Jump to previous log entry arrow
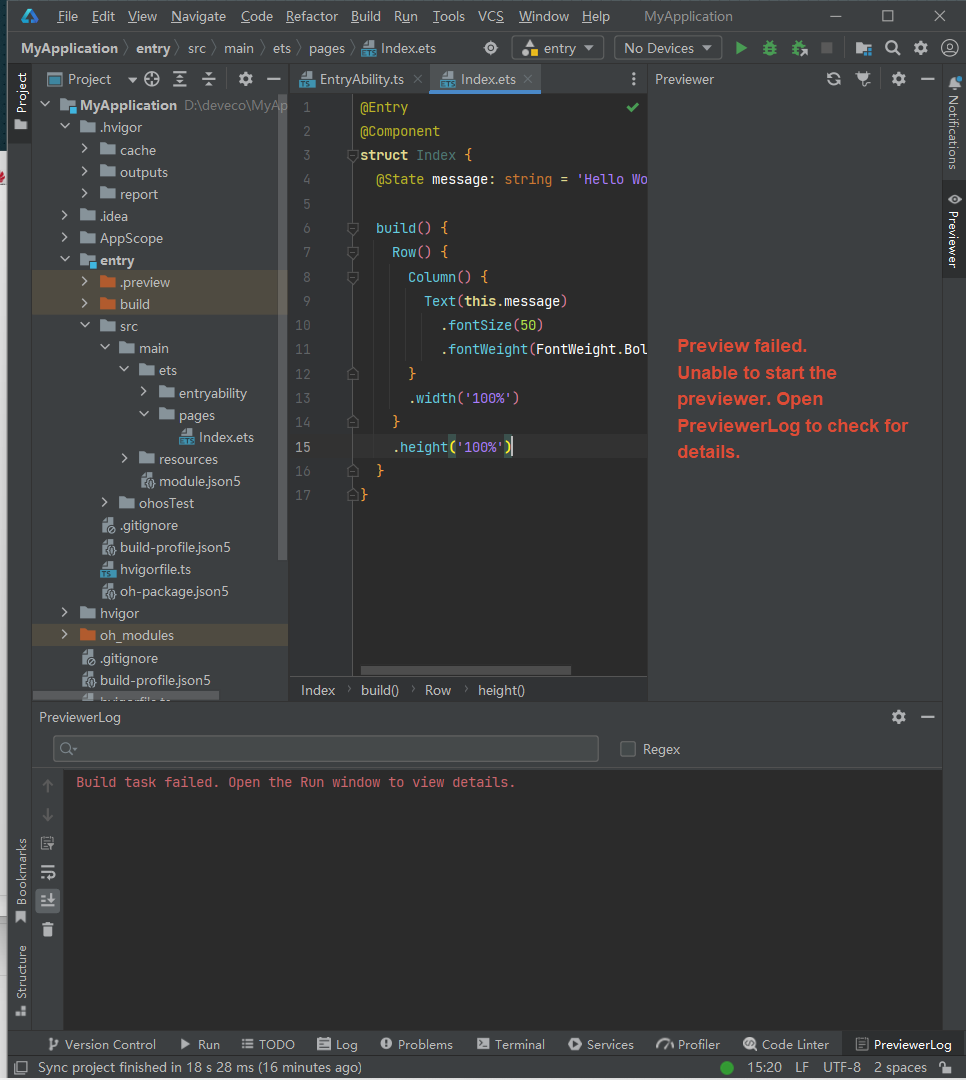Image resolution: width=966 pixels, height=1080 pixels. [x=48, y=786]
